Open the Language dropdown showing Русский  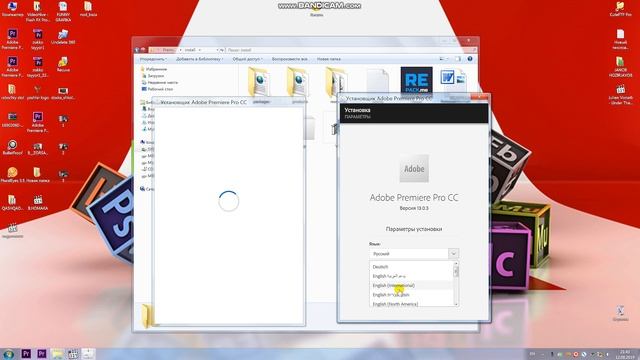pos(414,254)
